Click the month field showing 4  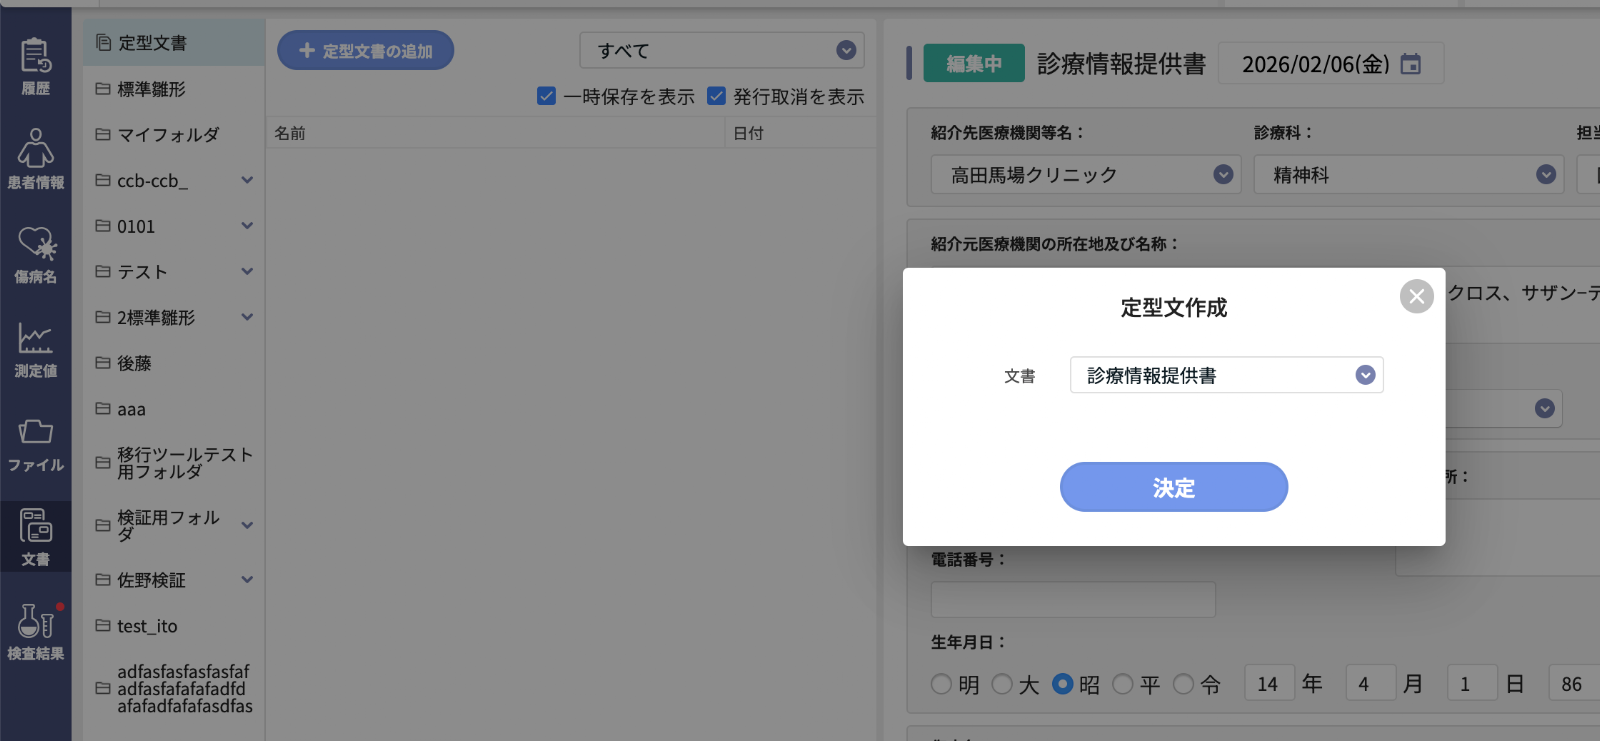(1371, 684)
